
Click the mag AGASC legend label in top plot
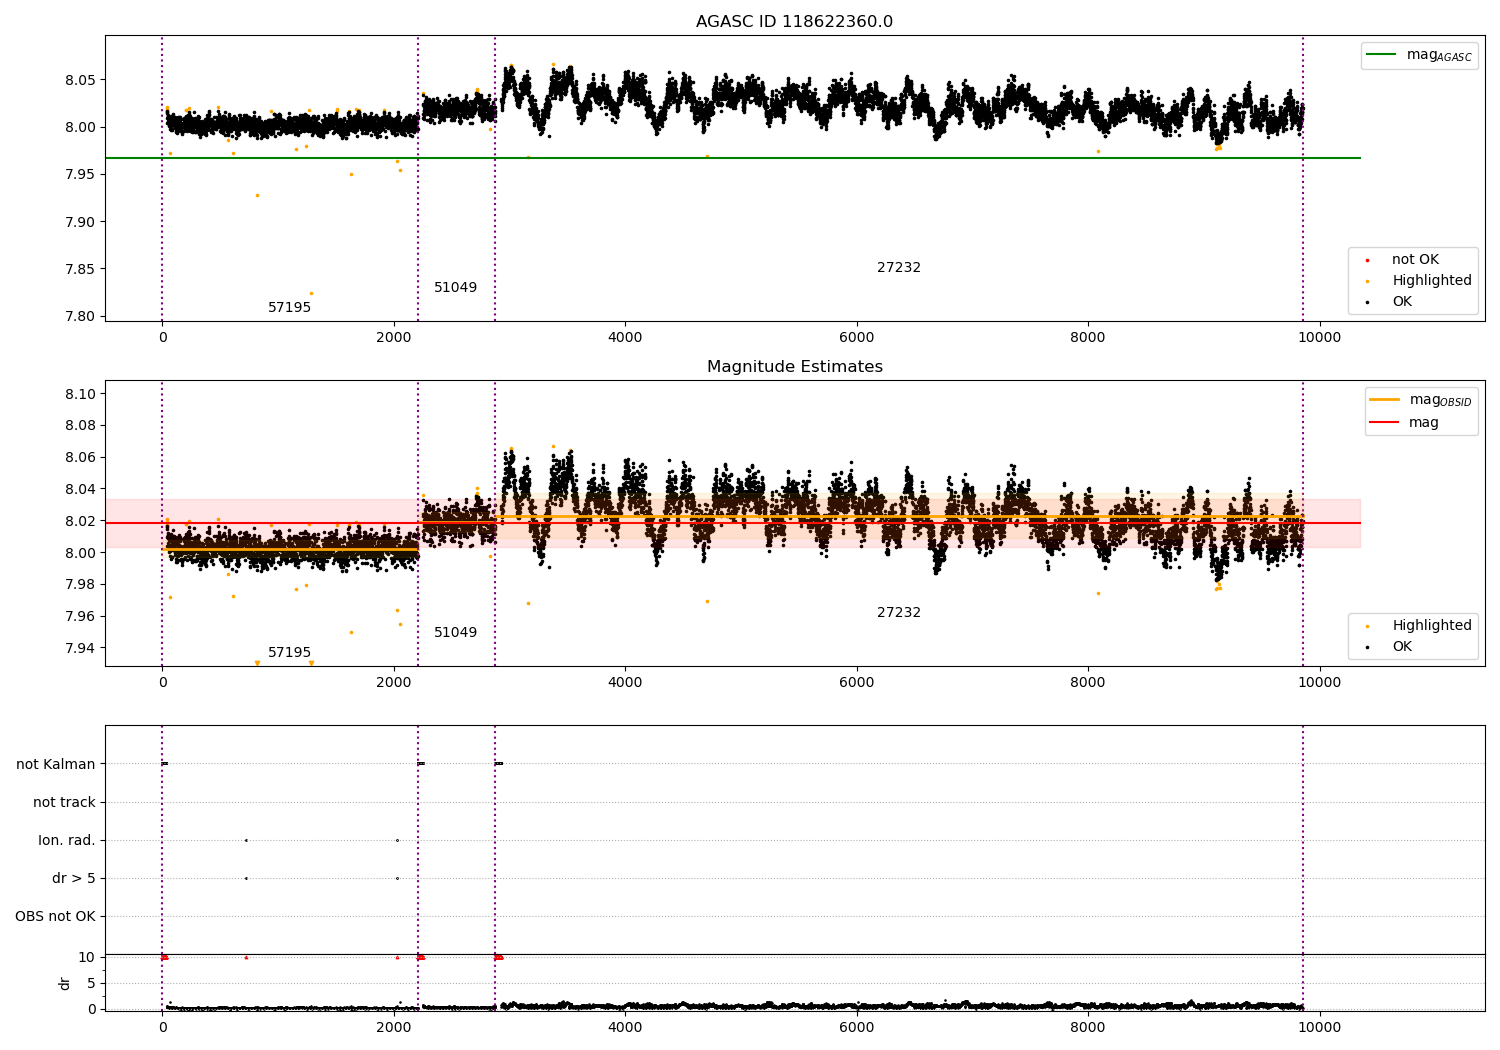[1439, 55]
